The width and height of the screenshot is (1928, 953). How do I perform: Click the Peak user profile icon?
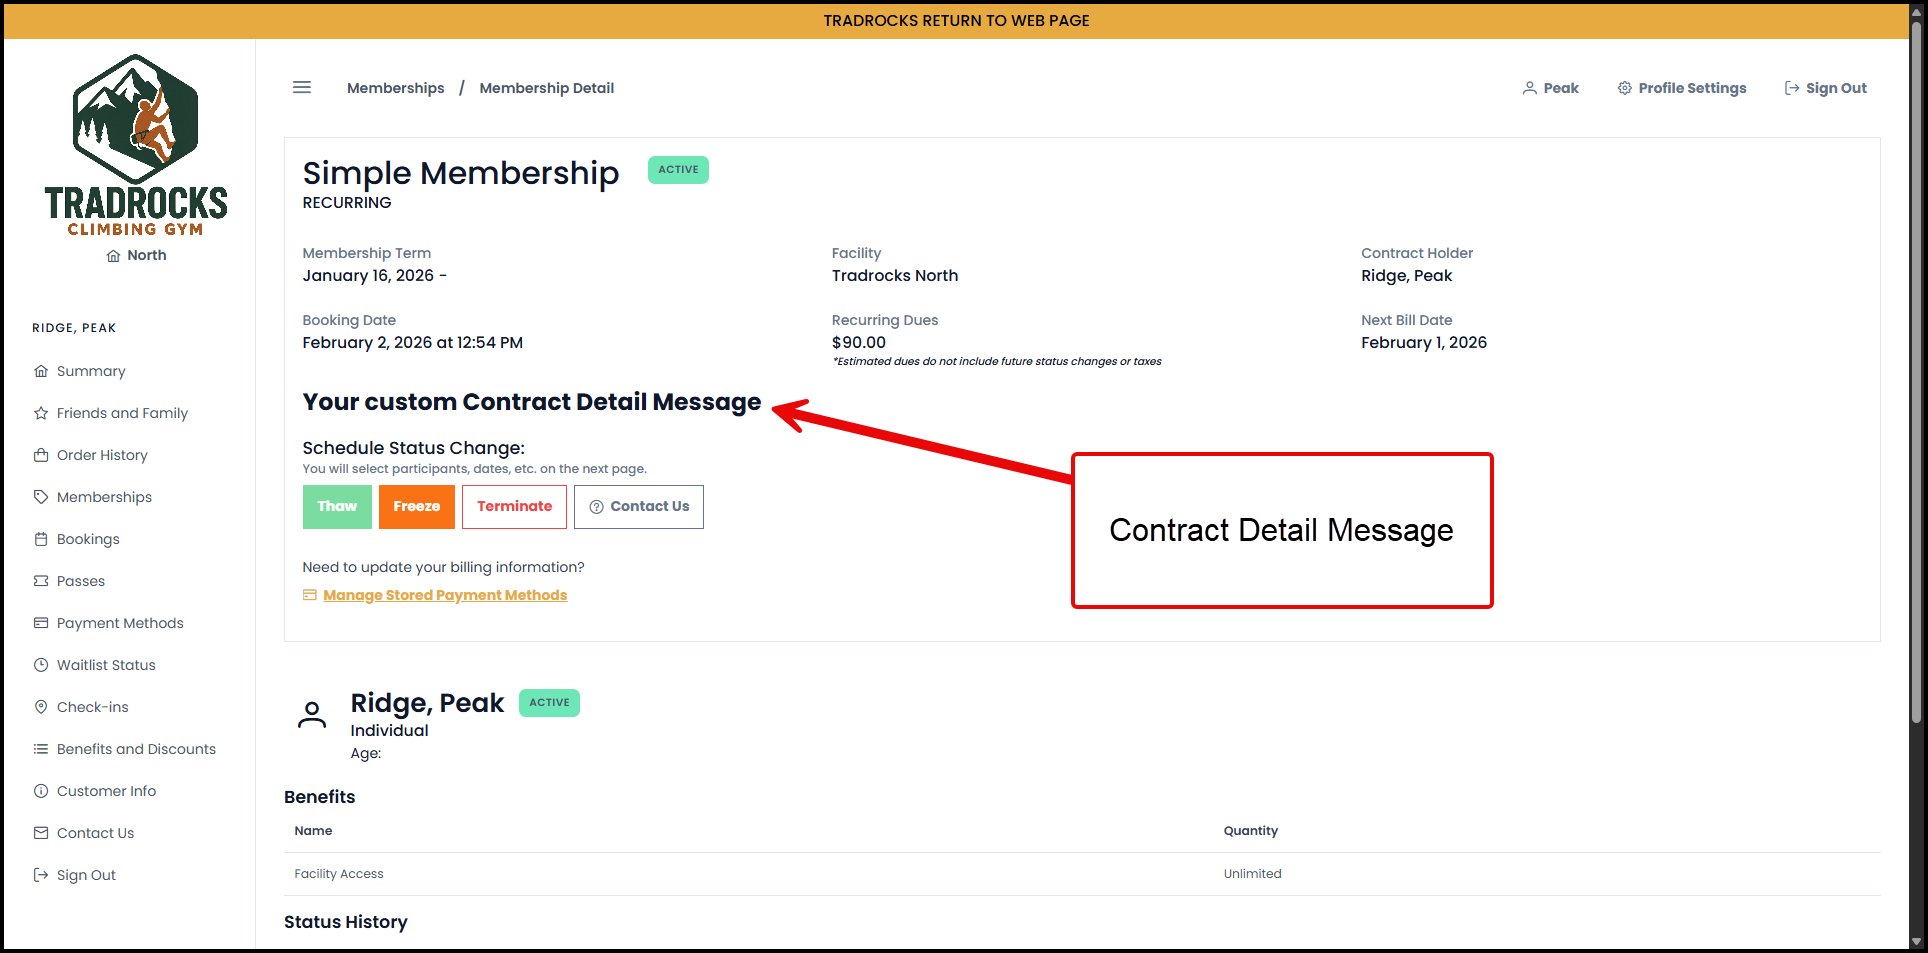coord(1529,88)
